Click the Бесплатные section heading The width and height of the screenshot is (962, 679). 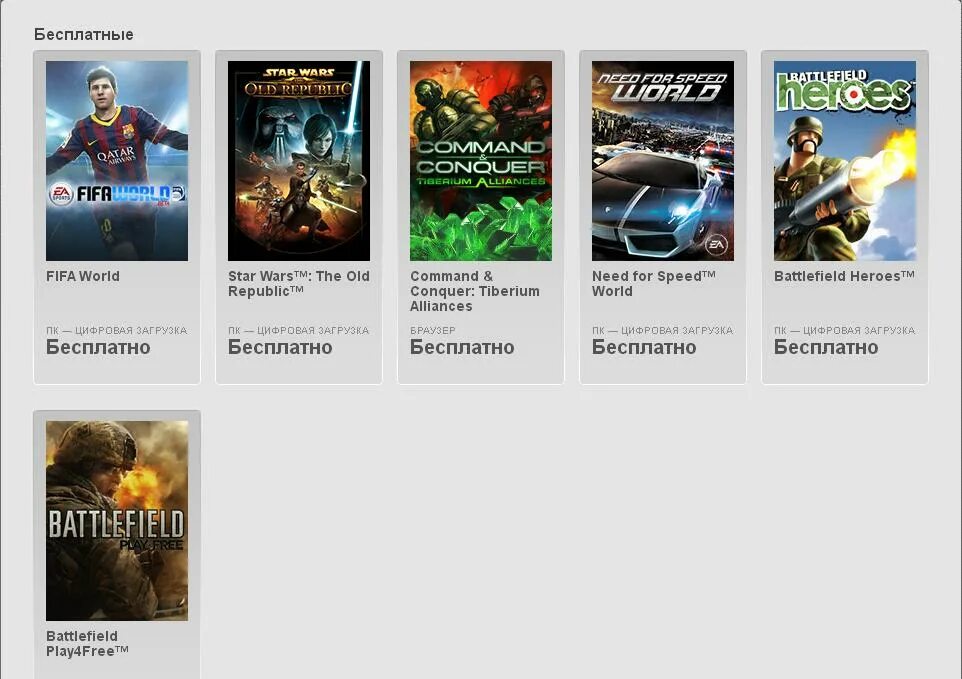(x=83, y=34)
